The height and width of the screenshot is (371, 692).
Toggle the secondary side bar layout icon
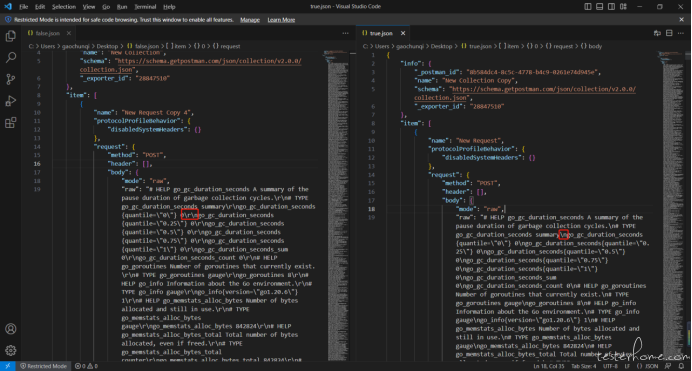click(611, 7)
